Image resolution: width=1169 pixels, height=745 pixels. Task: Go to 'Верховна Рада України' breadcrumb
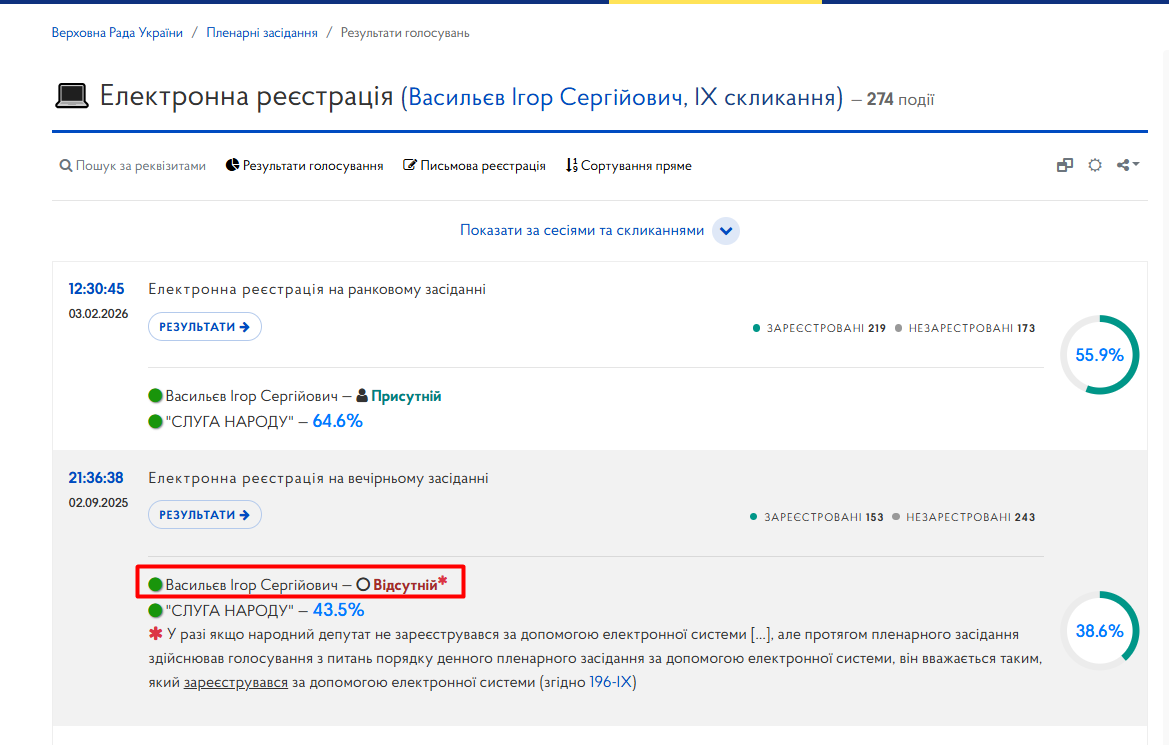click(117, 33)
